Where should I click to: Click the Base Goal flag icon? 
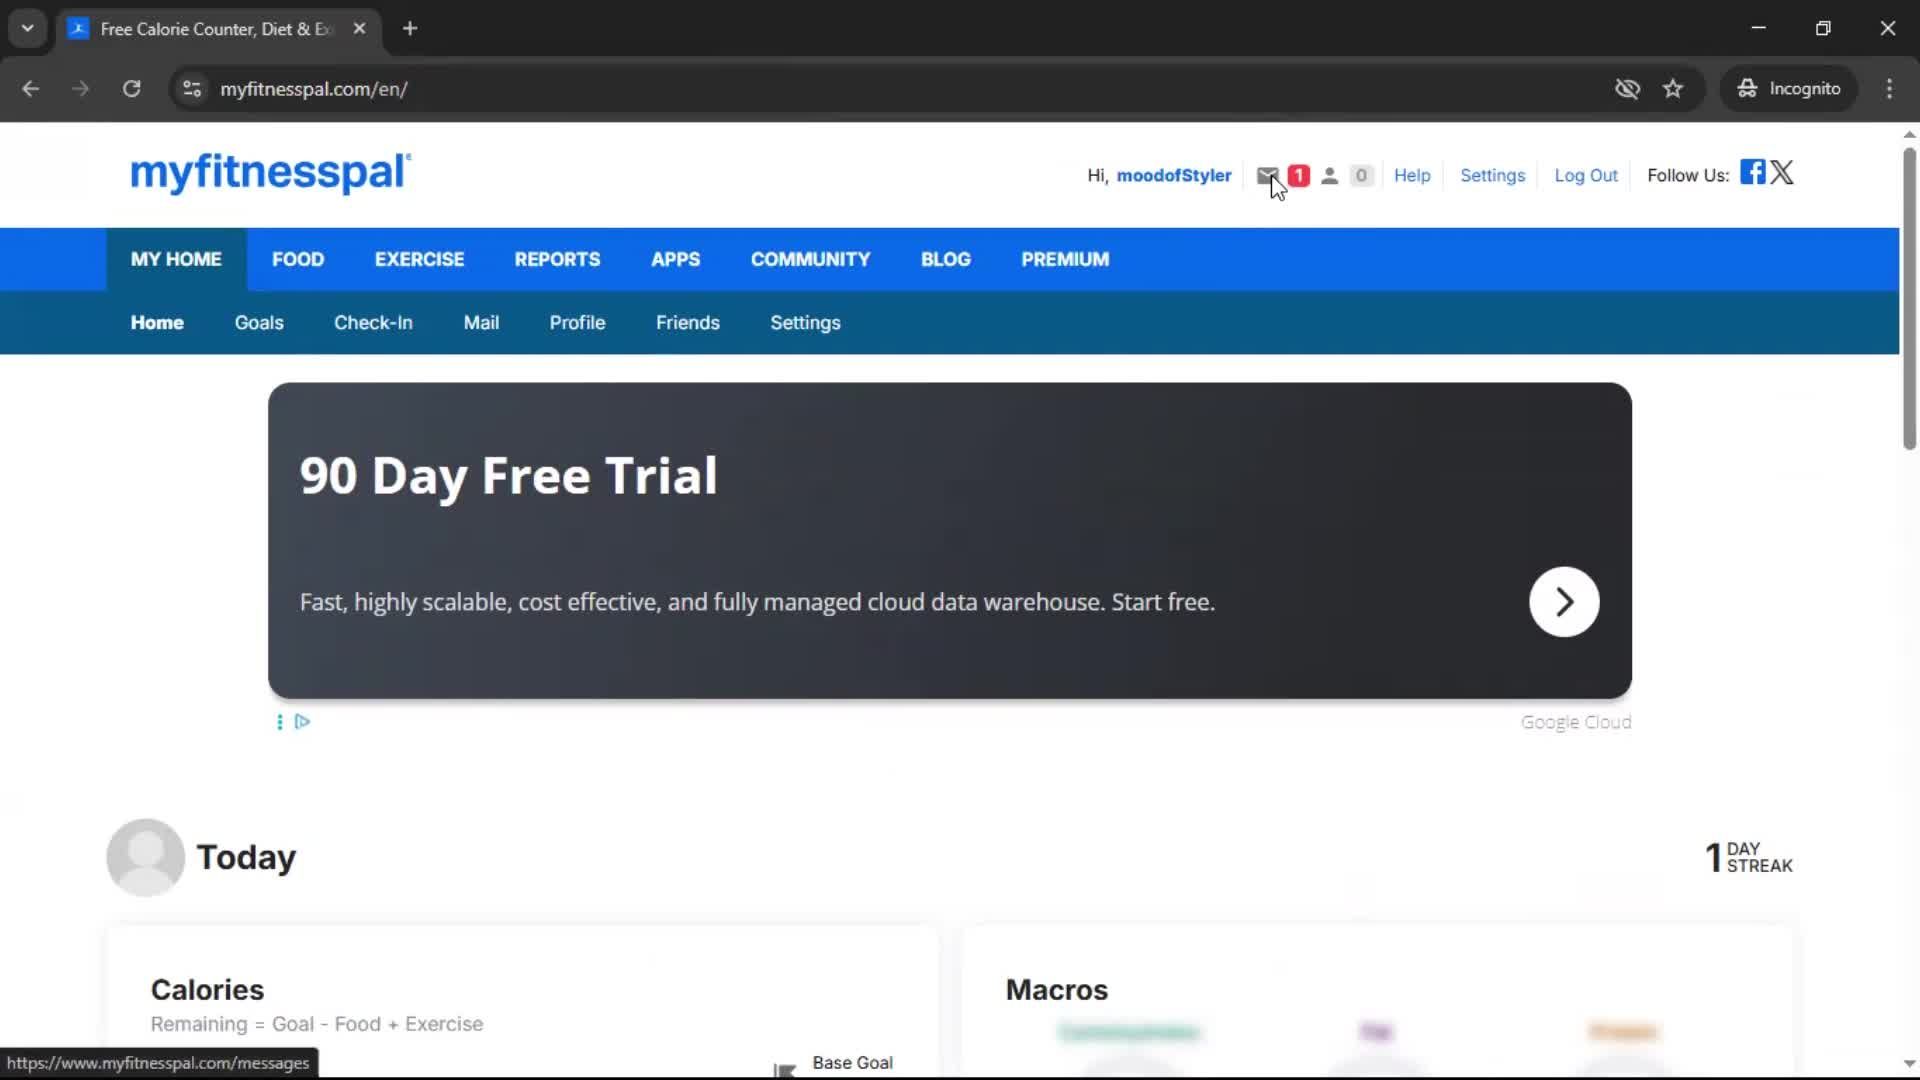point(785,1069)
